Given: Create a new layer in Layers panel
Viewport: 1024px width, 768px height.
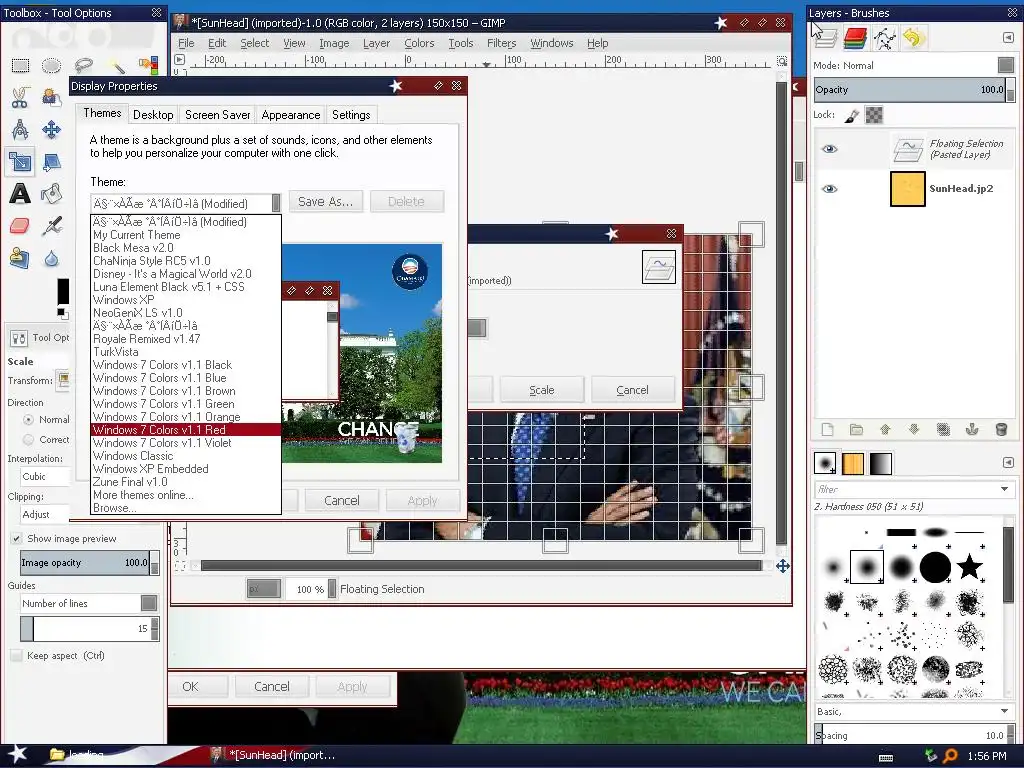Looking at the screenshot, I should pyautogui.click(x=827, y=429).
